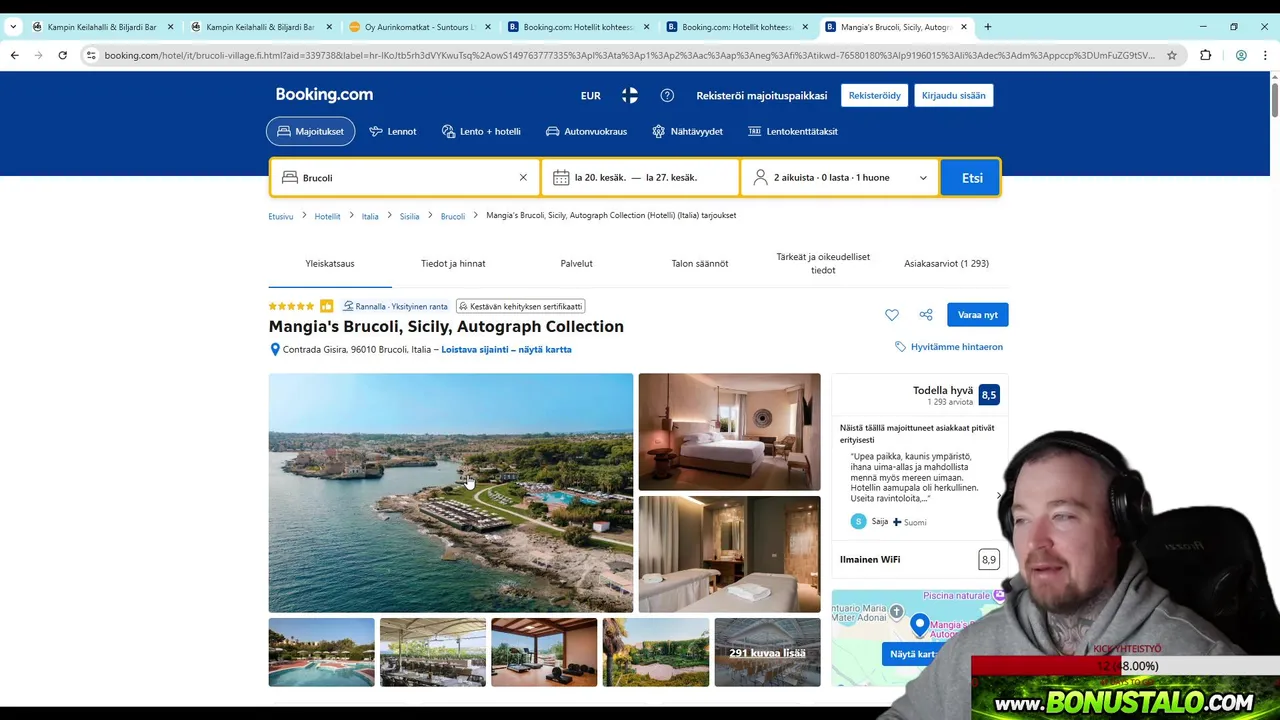Click Rannalla · Yksityinen ranta badge
The image size is (1280, 720).
click(395, 307)
